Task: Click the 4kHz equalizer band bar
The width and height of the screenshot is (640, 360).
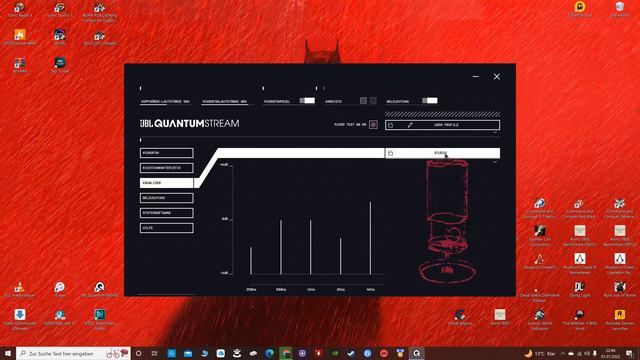Action: tap(371, 238)
